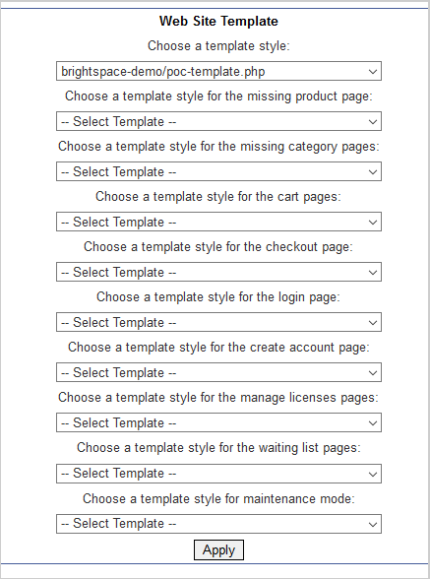
Task: Open login page template dropdown
Action: [219, 322]
